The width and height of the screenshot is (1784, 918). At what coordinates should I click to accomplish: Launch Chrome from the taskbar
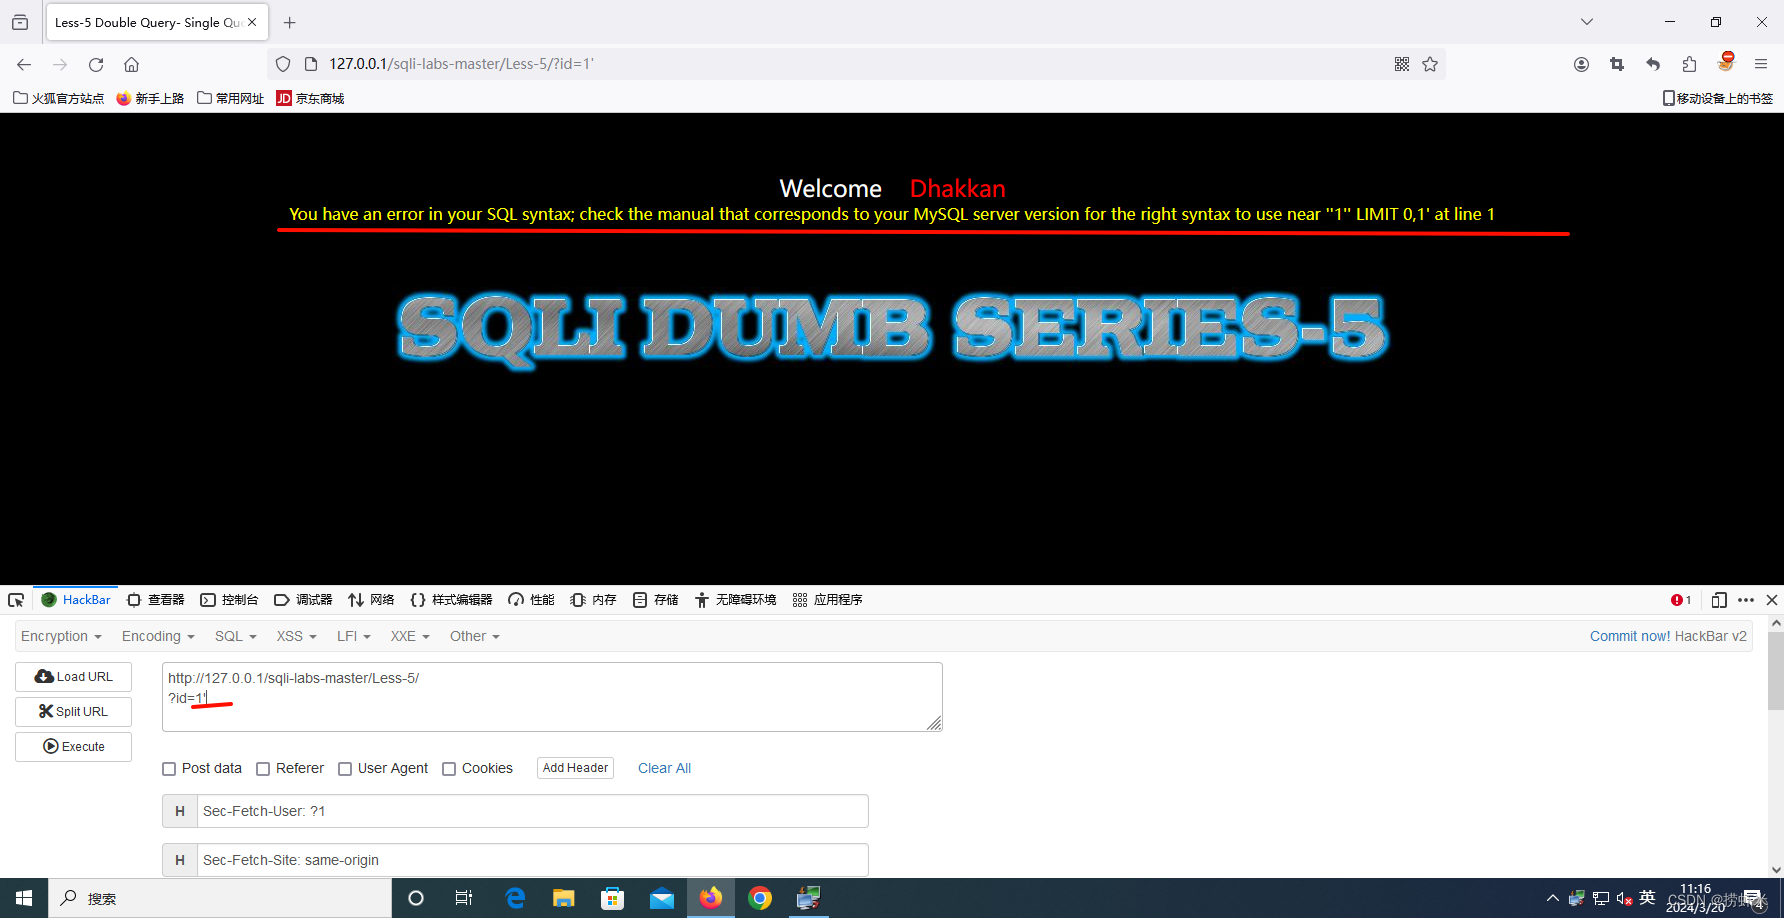pos(760,897)
